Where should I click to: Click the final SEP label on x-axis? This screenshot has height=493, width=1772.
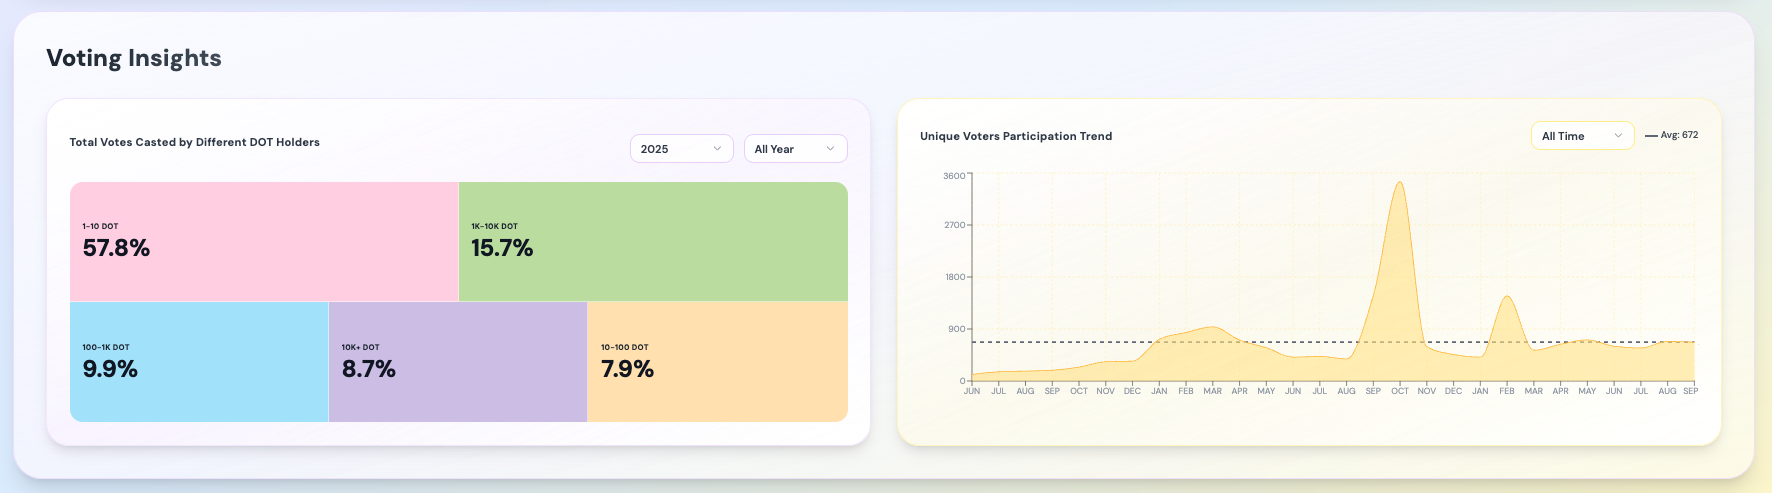(x=1690, y=391)
